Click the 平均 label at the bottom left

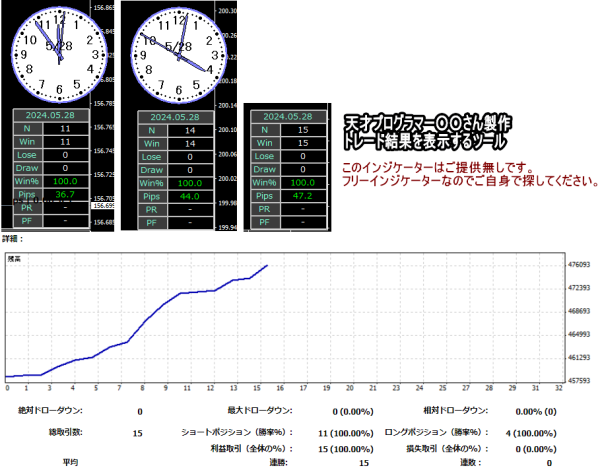tap(70, 462)
